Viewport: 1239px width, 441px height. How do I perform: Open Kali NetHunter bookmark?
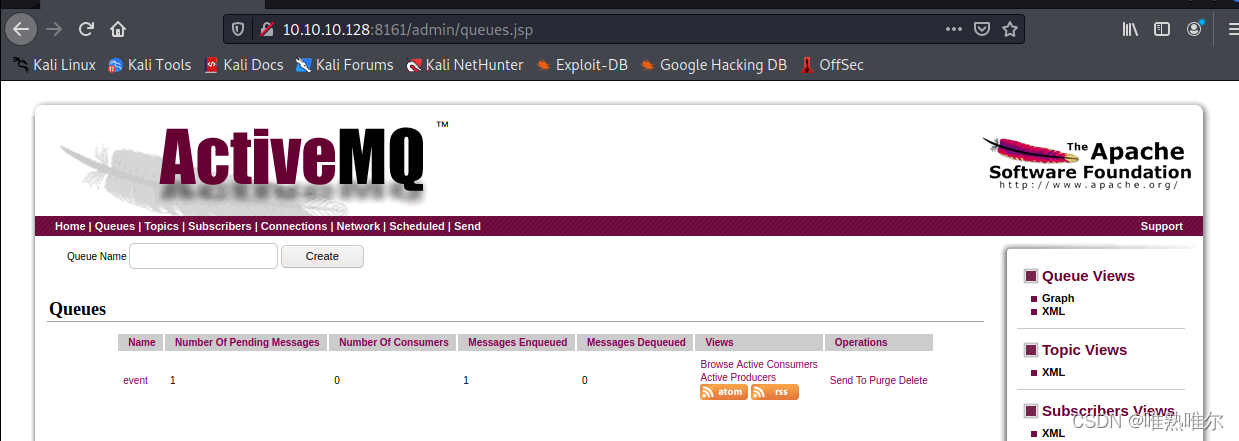click(x=464, y=65)
